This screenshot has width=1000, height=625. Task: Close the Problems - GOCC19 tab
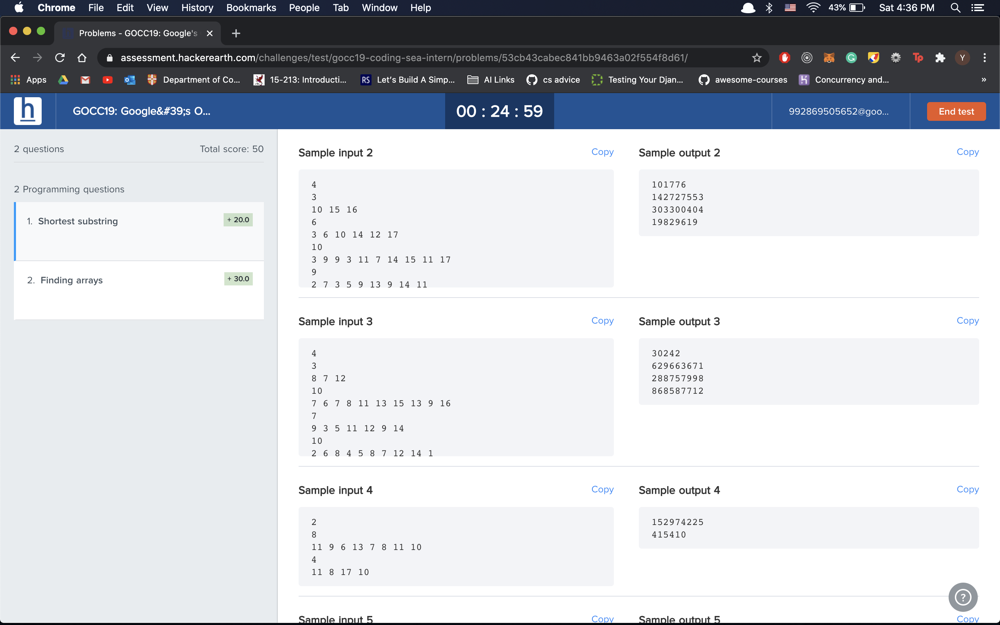(x=209, y=33)
